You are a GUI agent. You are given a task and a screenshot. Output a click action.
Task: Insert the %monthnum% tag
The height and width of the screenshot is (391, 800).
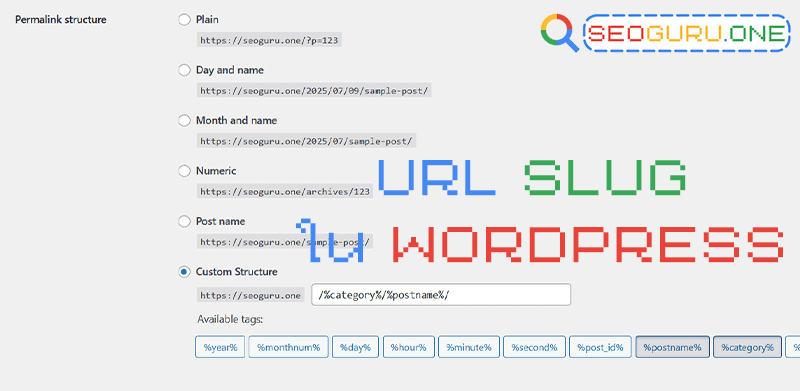[288, 347]
